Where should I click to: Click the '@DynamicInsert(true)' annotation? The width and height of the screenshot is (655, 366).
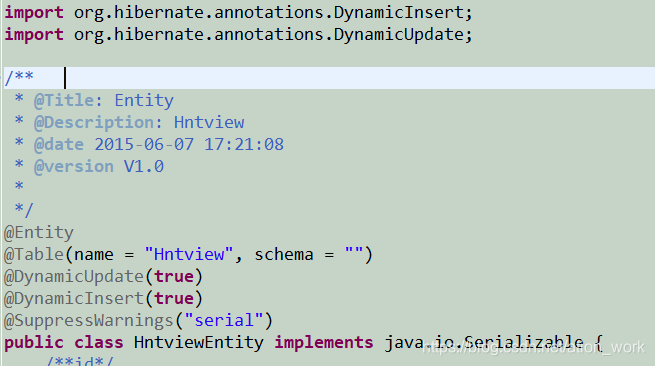[103, 299]
